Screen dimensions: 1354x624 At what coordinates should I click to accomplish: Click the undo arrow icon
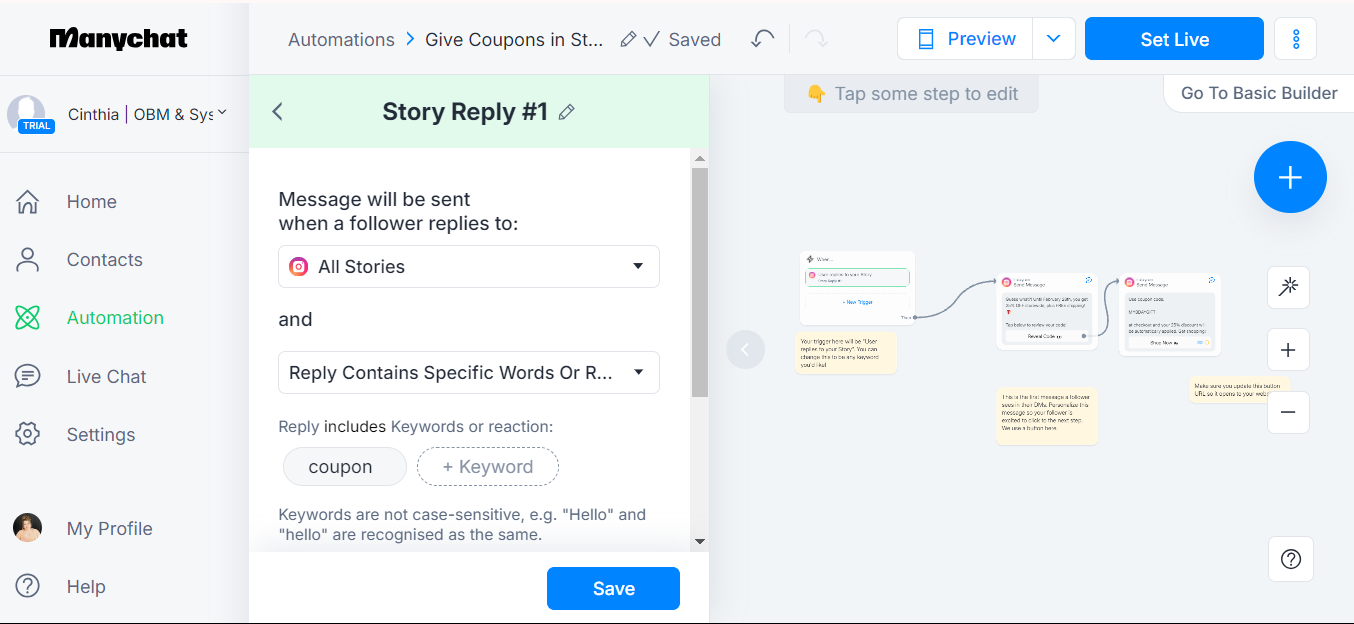click(x=762, y=38)
